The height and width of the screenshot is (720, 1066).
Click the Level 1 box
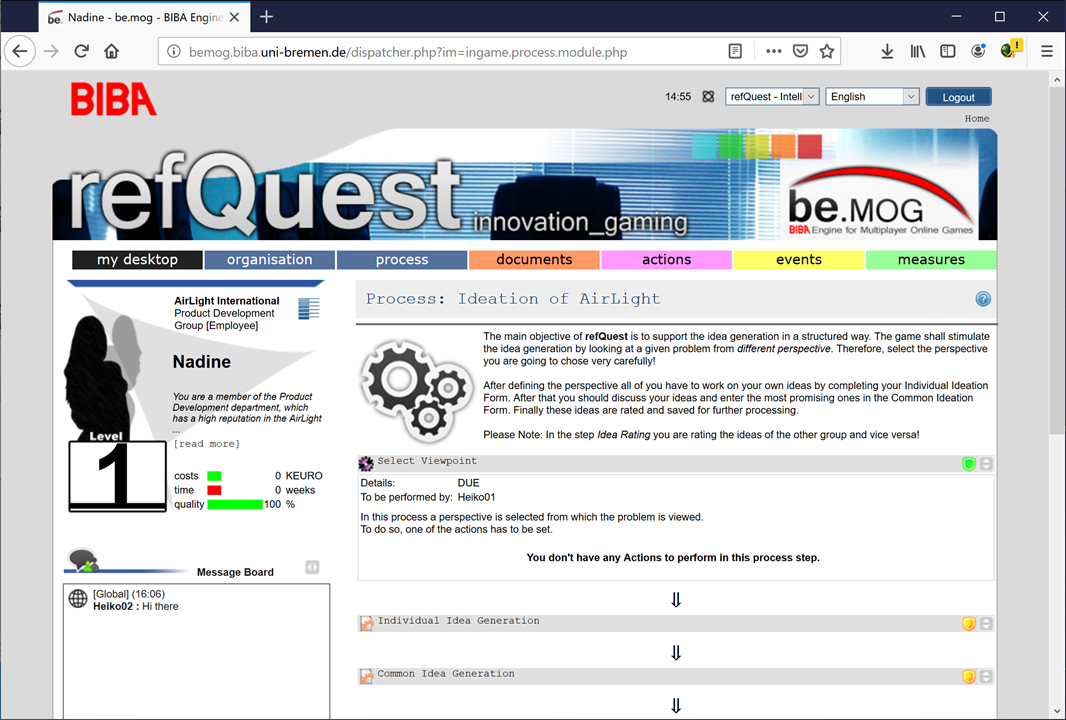118,475
